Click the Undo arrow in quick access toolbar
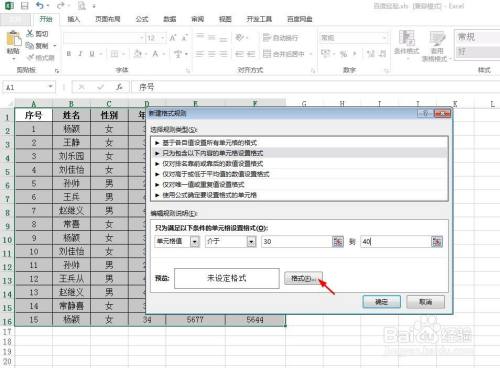500x368 pixels. coord(40,6)
